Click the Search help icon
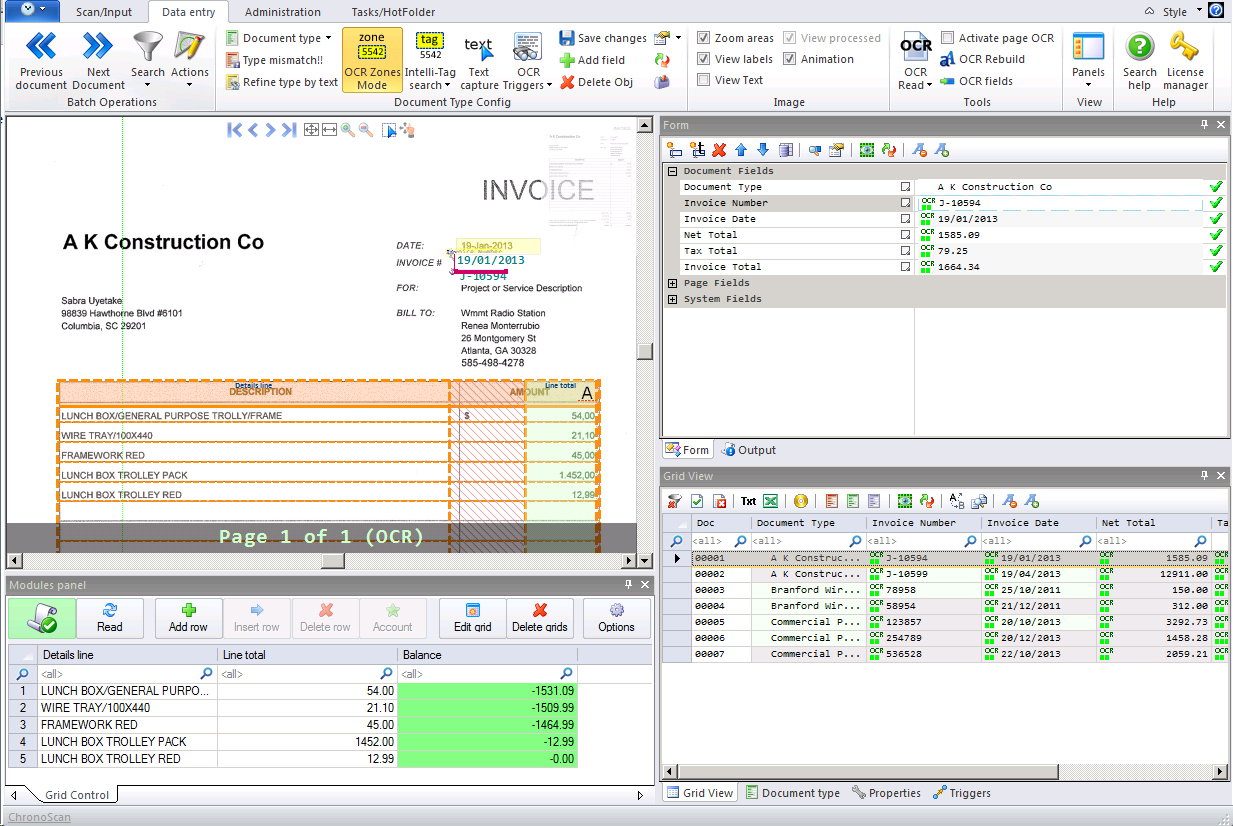The width and height of the screenshot is (1233, 826). tap(1139, 47)
